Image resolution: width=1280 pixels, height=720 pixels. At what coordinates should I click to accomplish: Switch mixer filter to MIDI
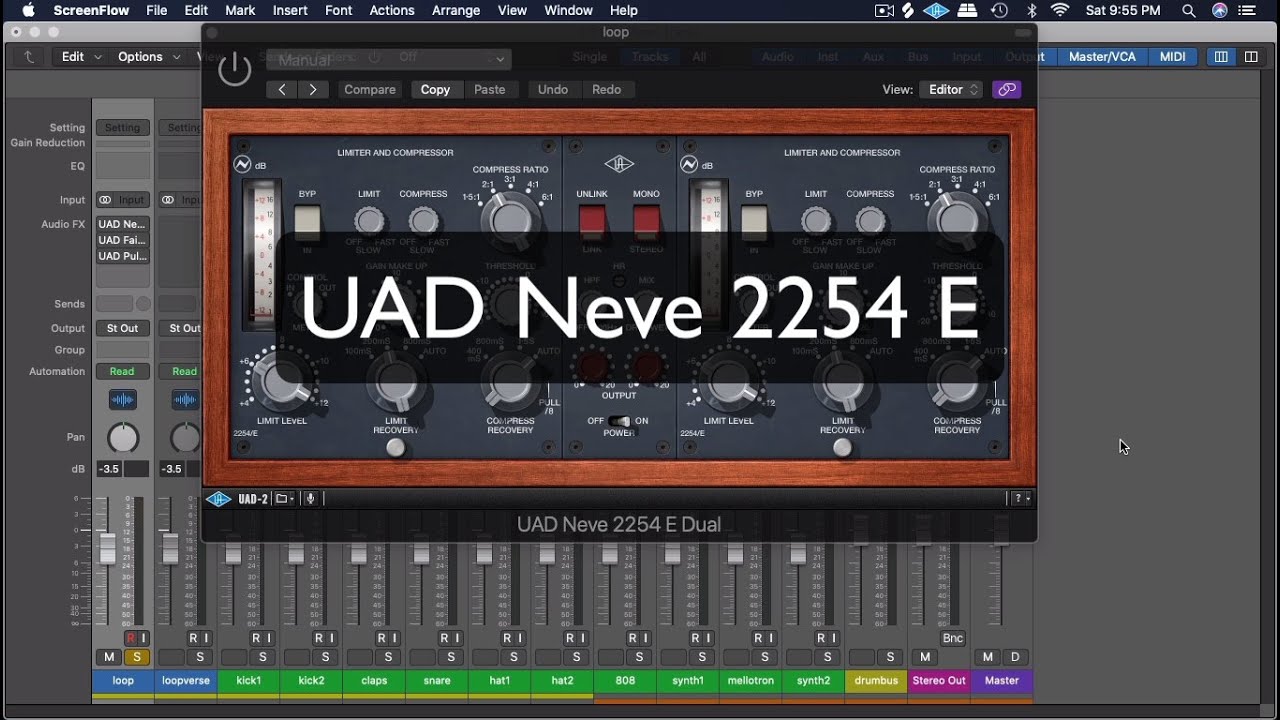click(1172, 57)
